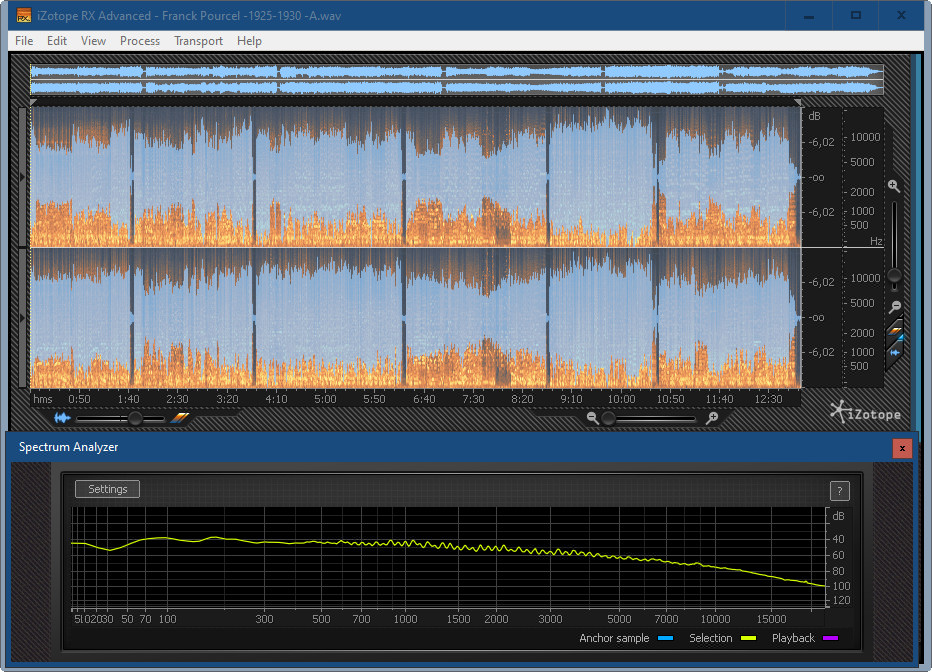Click the vertical zoom out magnifier
This screenshot has width=932, height=672.
(895, 307)
